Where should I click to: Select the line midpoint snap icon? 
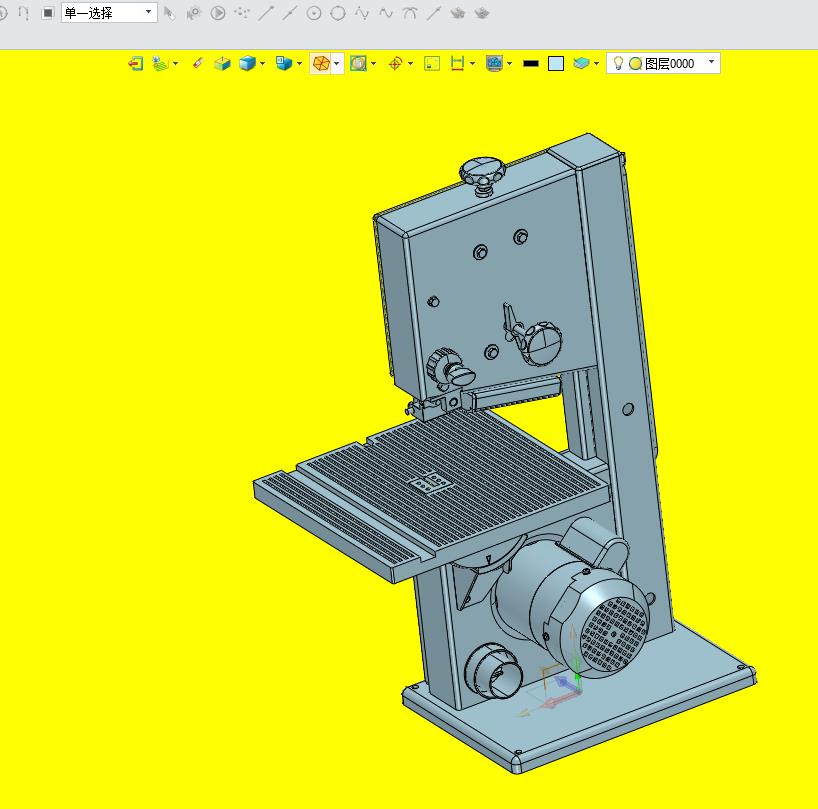290,13
